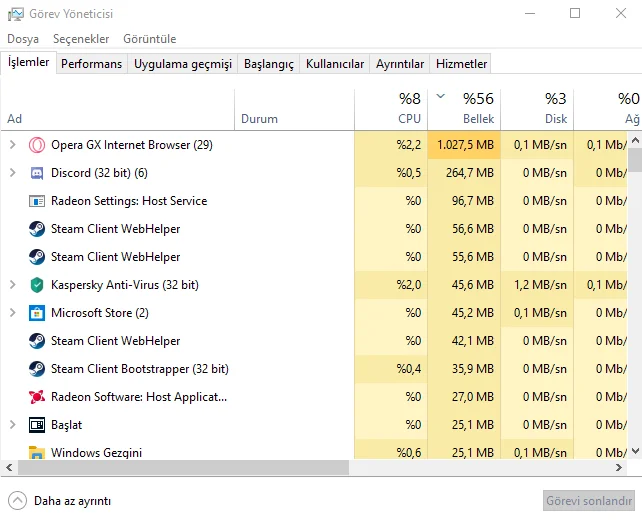The width and height of the screenshot is (642, 524).
Task: Expand the Kaspersky Anti-Virus process group
Action: [x=12, y=285]
